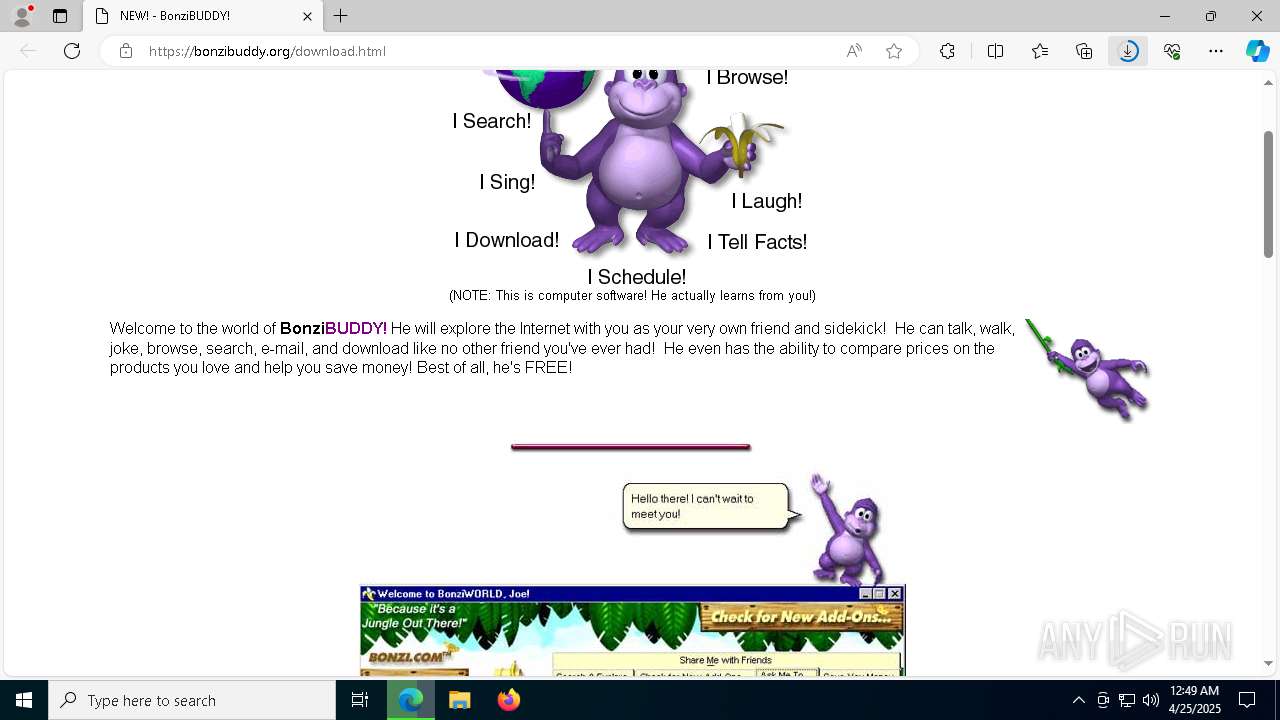The height and width of the screenshot is (720, 1280).
Task: Click the swinging Bonzi monkey image
Action: tap(1088, 369)
